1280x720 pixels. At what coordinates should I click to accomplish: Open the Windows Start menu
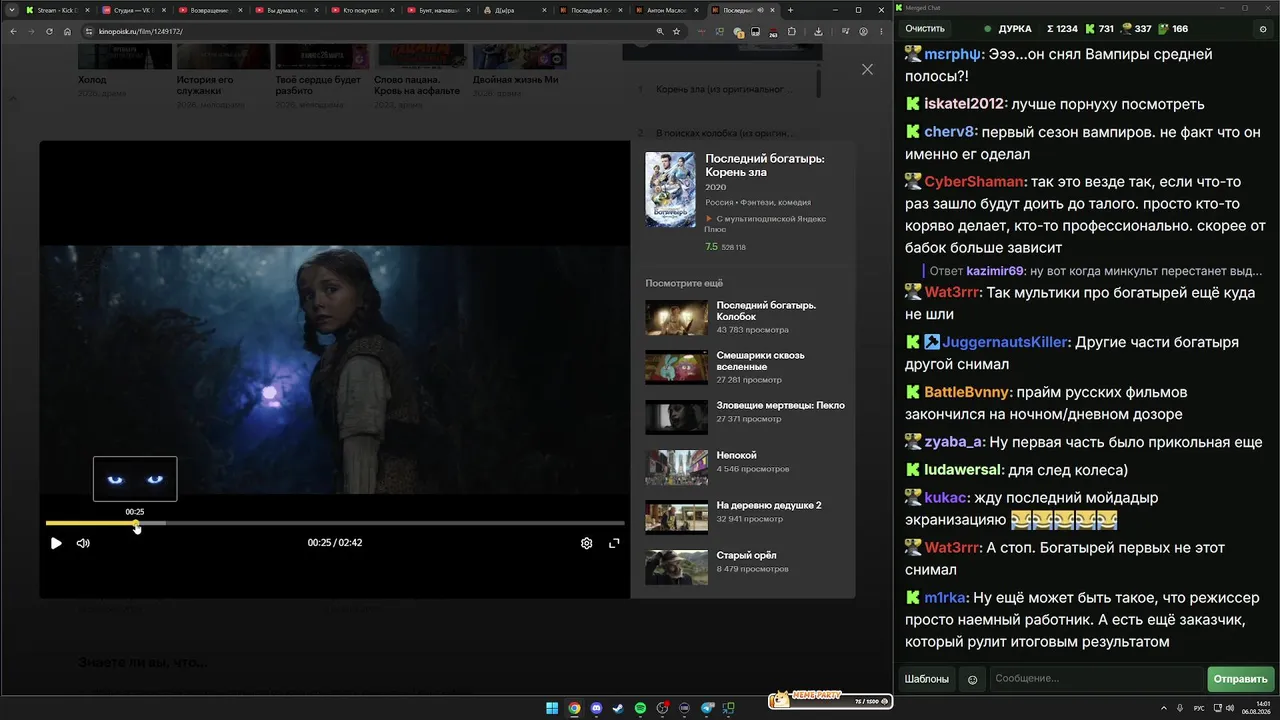(551, 709)
